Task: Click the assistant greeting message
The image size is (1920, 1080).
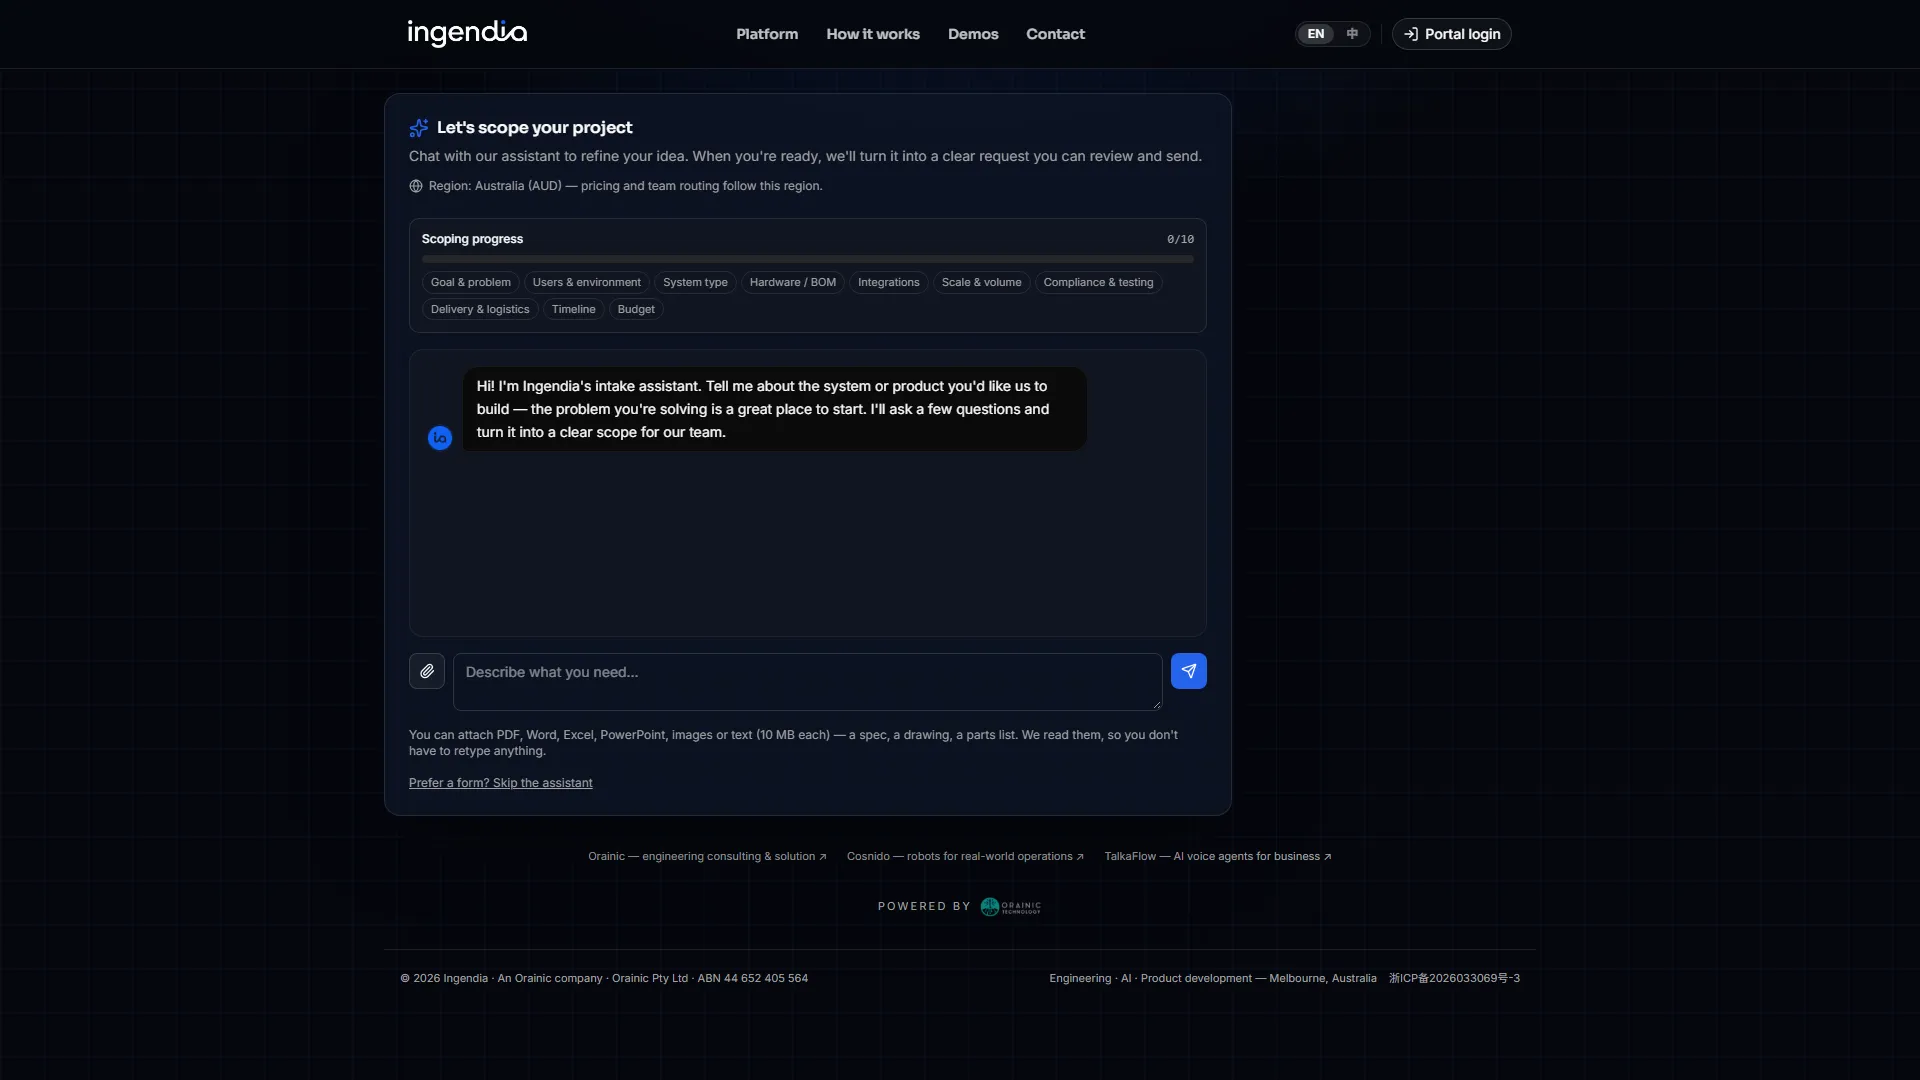Action: point(775,409)
